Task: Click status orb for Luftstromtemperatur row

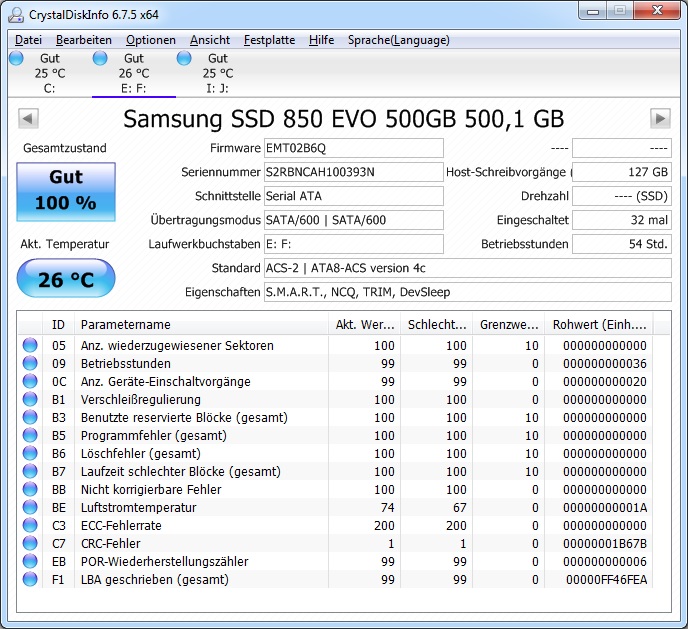Action: 30,507
